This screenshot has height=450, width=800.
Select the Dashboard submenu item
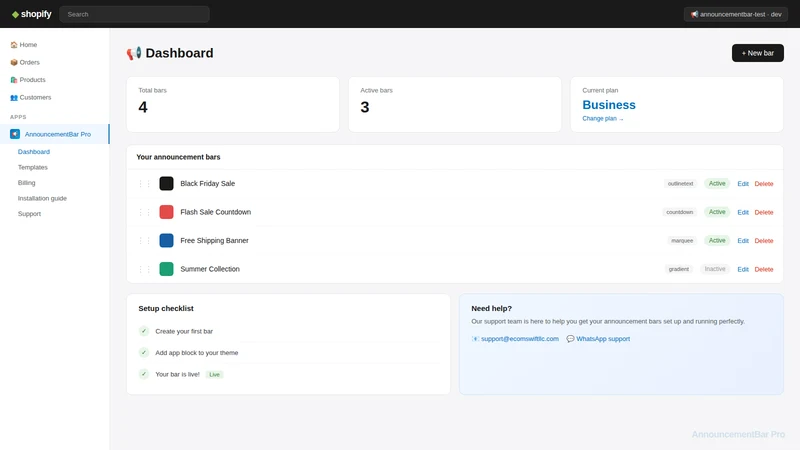[34, 152]
